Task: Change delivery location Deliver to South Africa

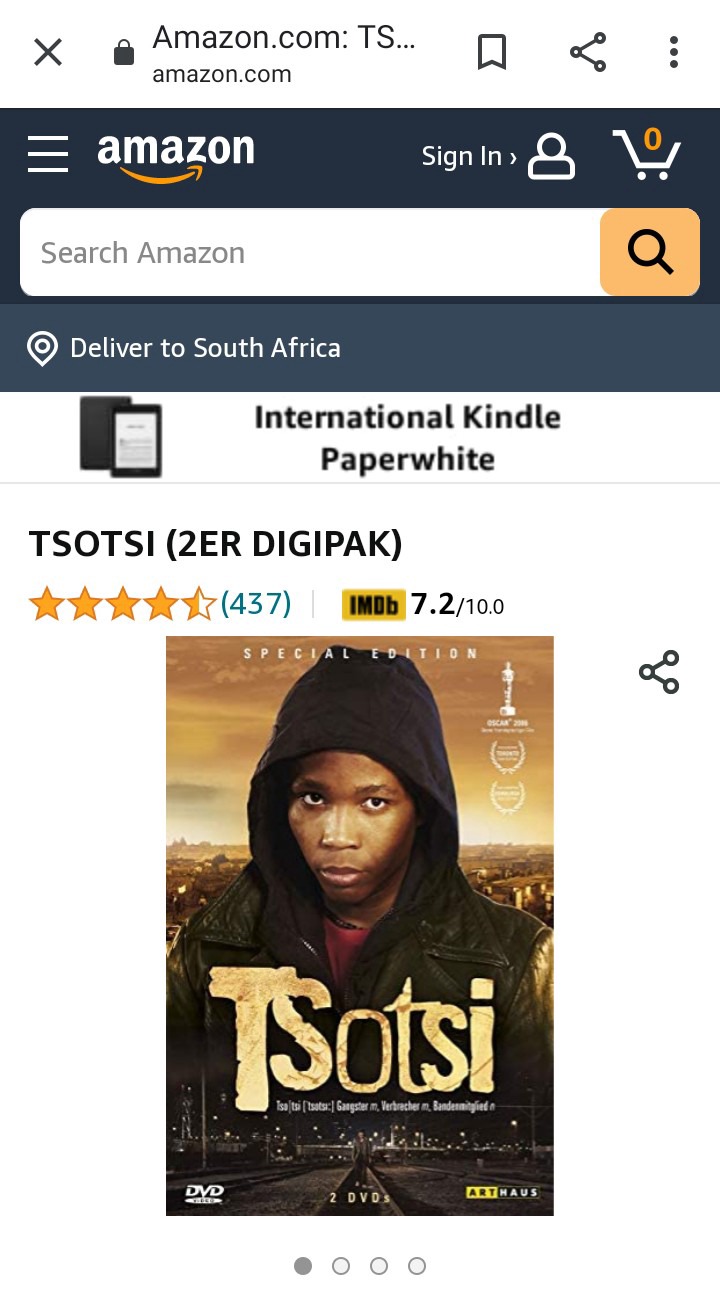Action: pyautogui.click(x=184, y=348)
